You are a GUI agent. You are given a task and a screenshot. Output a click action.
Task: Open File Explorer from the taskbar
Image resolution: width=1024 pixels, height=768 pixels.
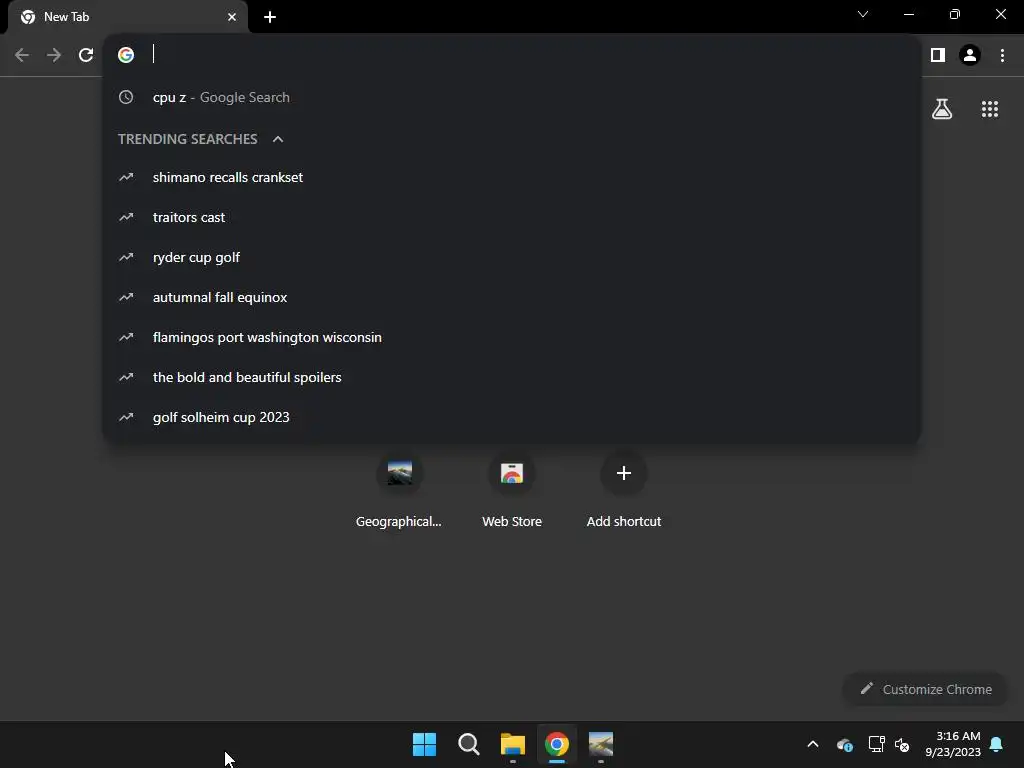(x=513, y=744)
